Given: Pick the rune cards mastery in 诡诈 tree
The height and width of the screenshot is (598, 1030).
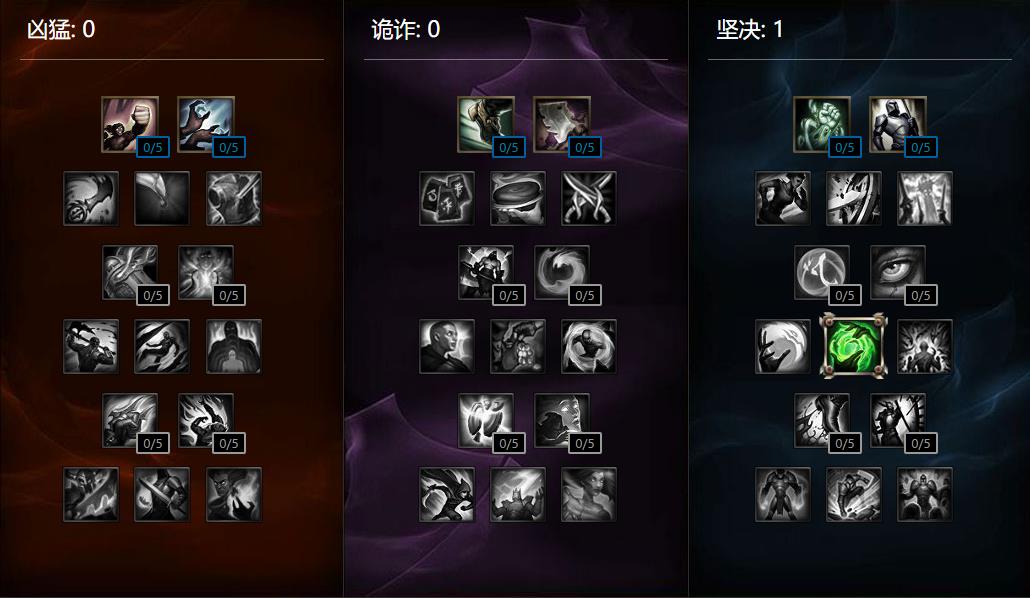Looking at the screenshot, I should pos(447,198).
